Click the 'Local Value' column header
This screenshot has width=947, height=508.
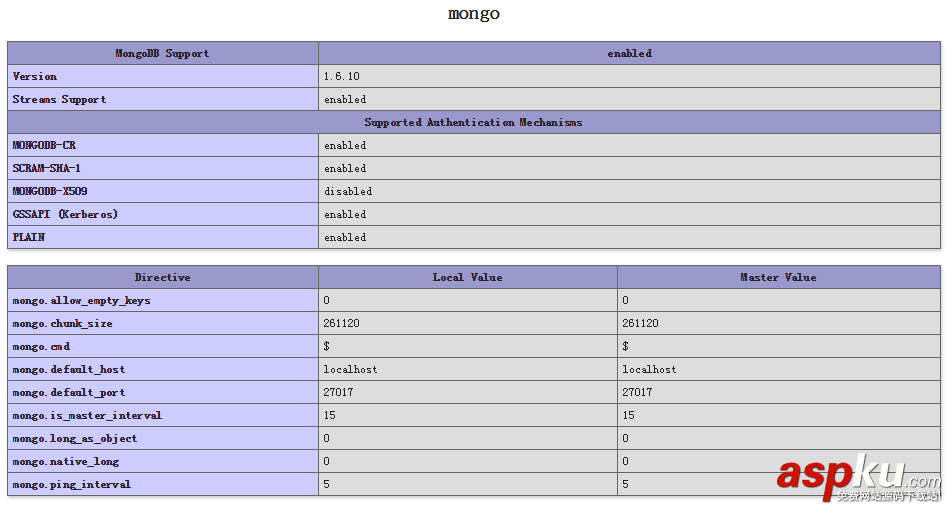467,277
